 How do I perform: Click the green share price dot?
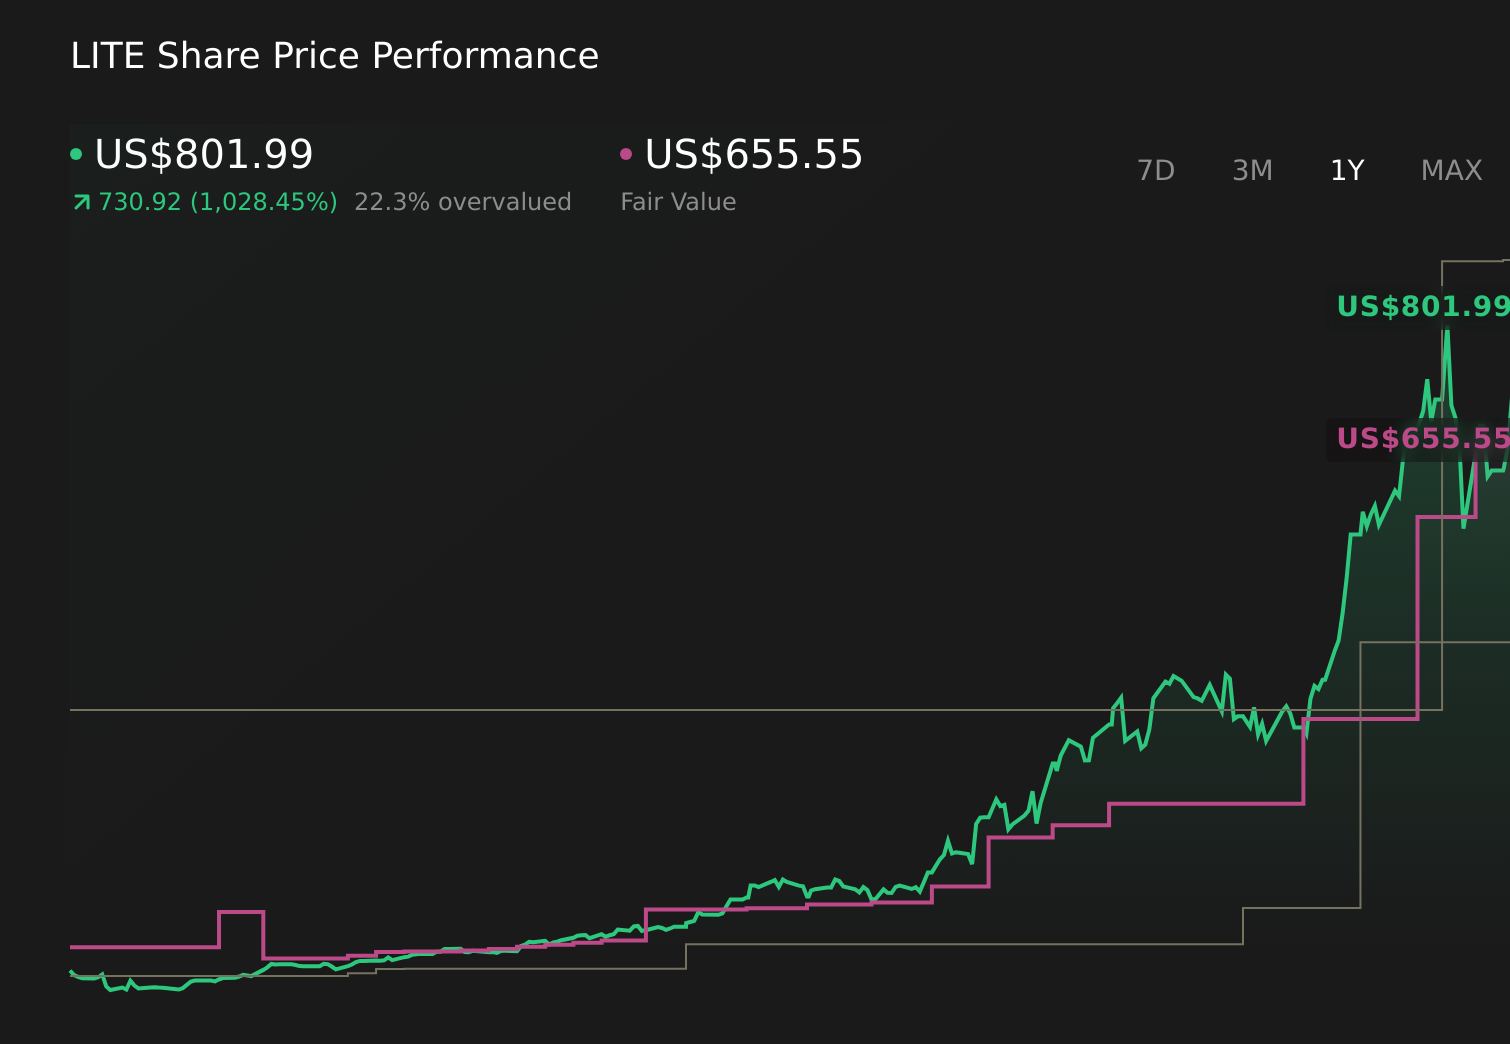(x=76, y=154)
